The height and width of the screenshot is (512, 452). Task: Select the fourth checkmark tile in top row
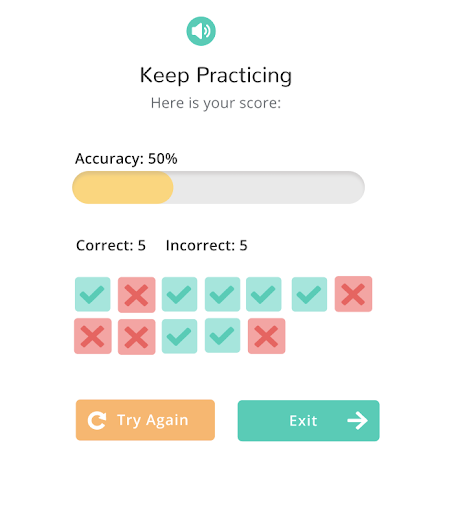[x=222, y=294]
